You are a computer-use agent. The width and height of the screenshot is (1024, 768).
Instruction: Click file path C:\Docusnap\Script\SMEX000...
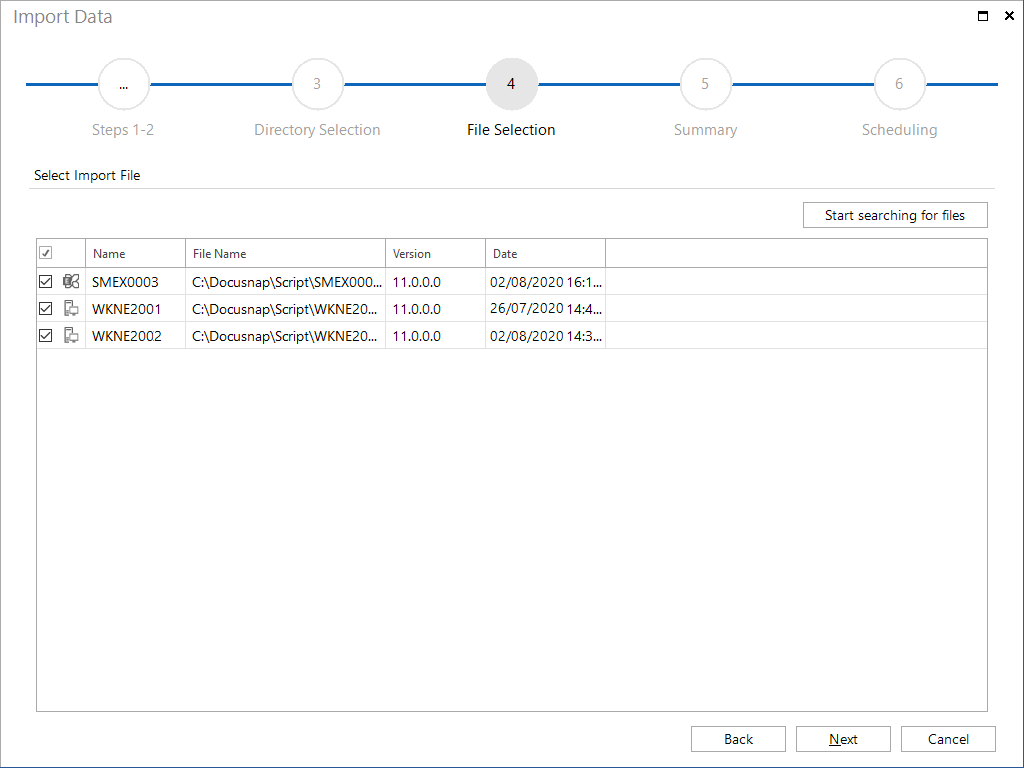(285, 282)
